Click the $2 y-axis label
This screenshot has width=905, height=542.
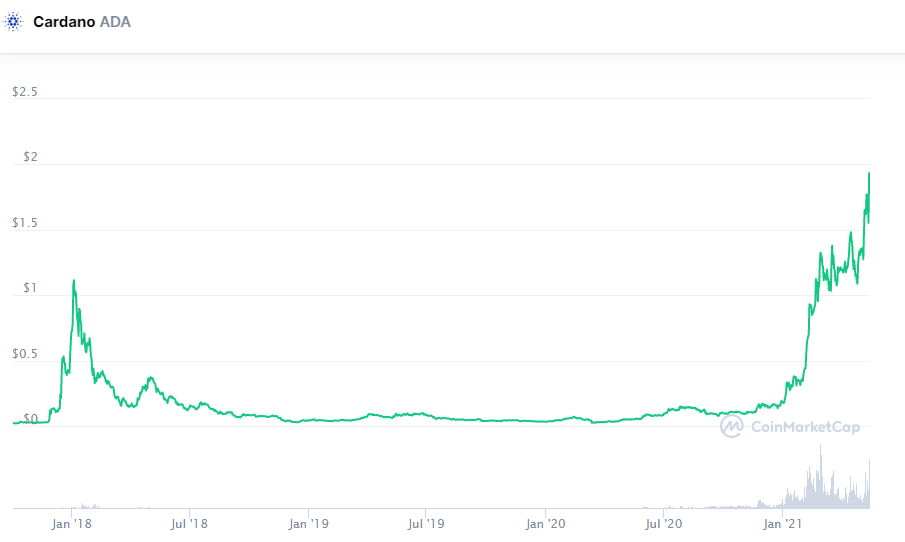pyautogui.click(x=30, y=158)
